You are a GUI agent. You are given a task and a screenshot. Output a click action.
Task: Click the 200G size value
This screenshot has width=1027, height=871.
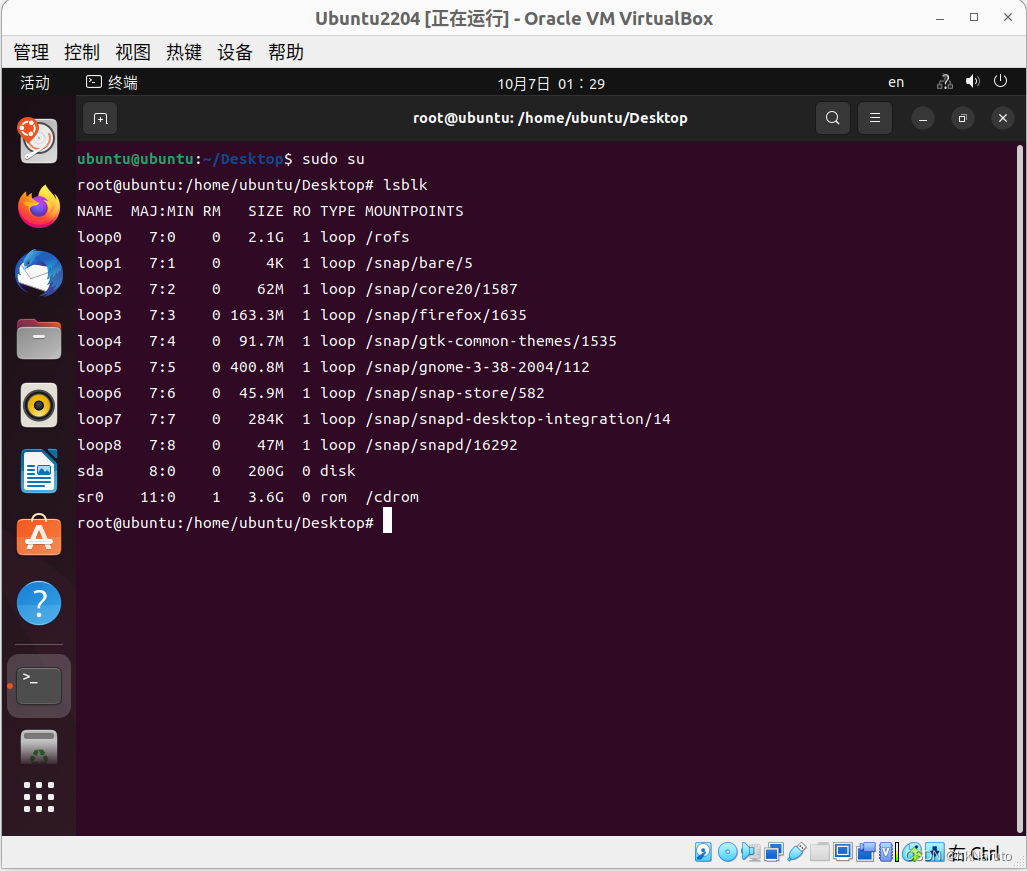pos(265,471)
